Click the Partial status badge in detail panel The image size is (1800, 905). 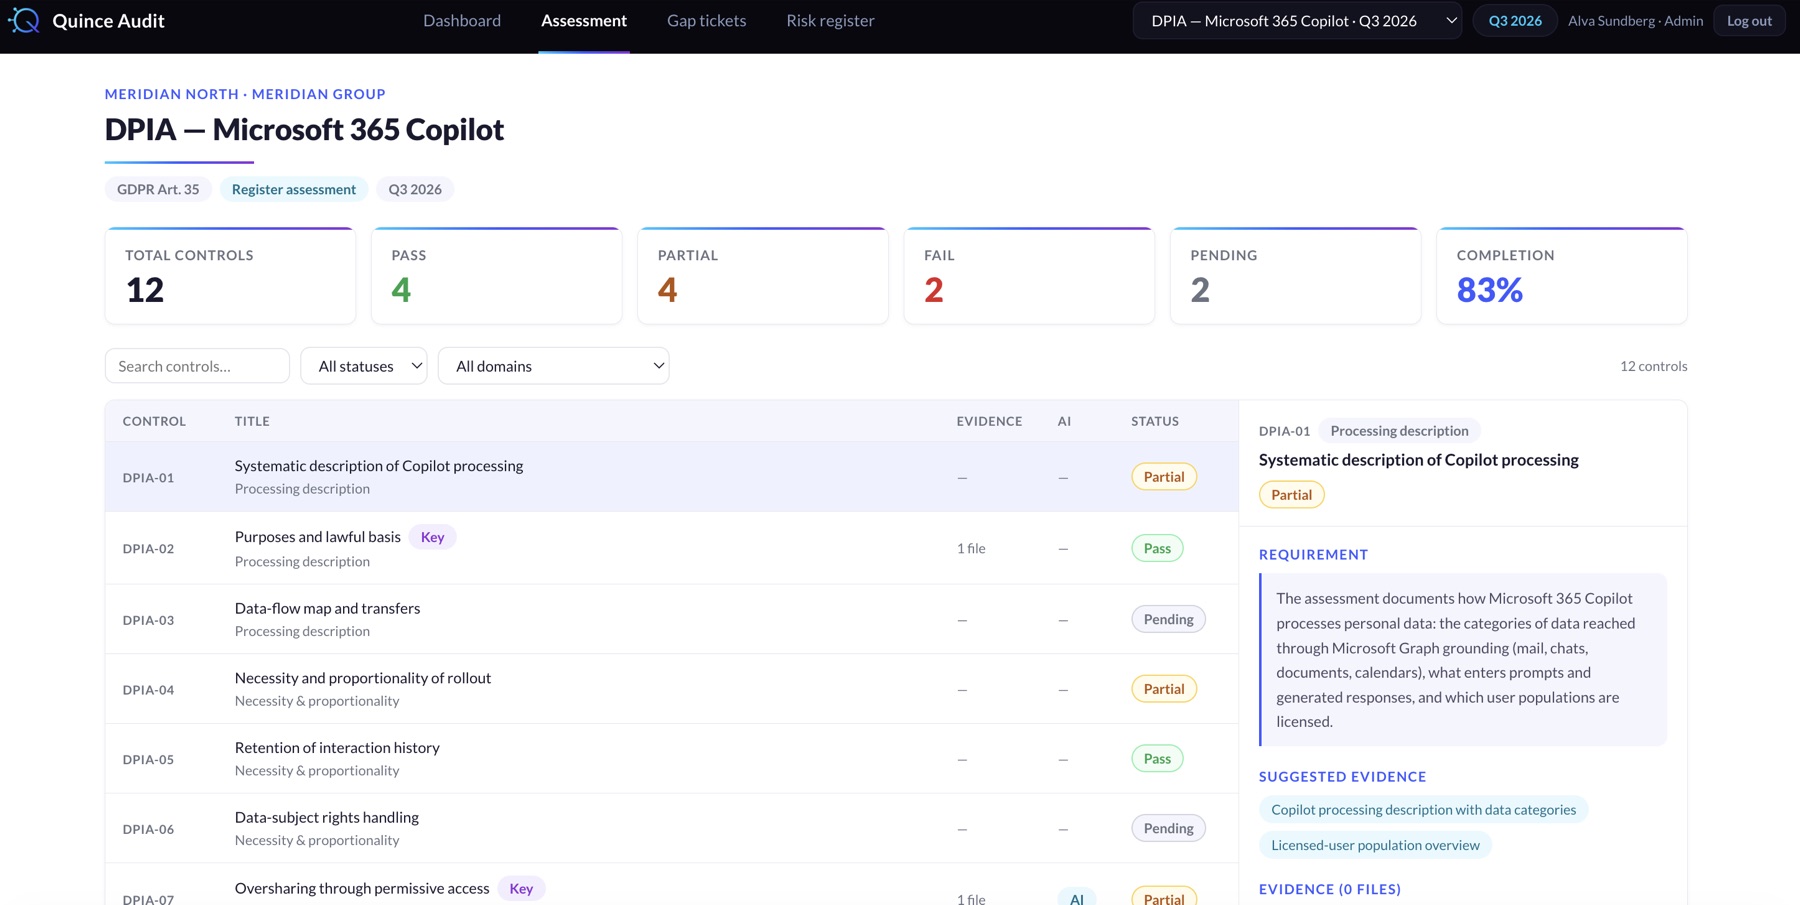pos(1291,495)
